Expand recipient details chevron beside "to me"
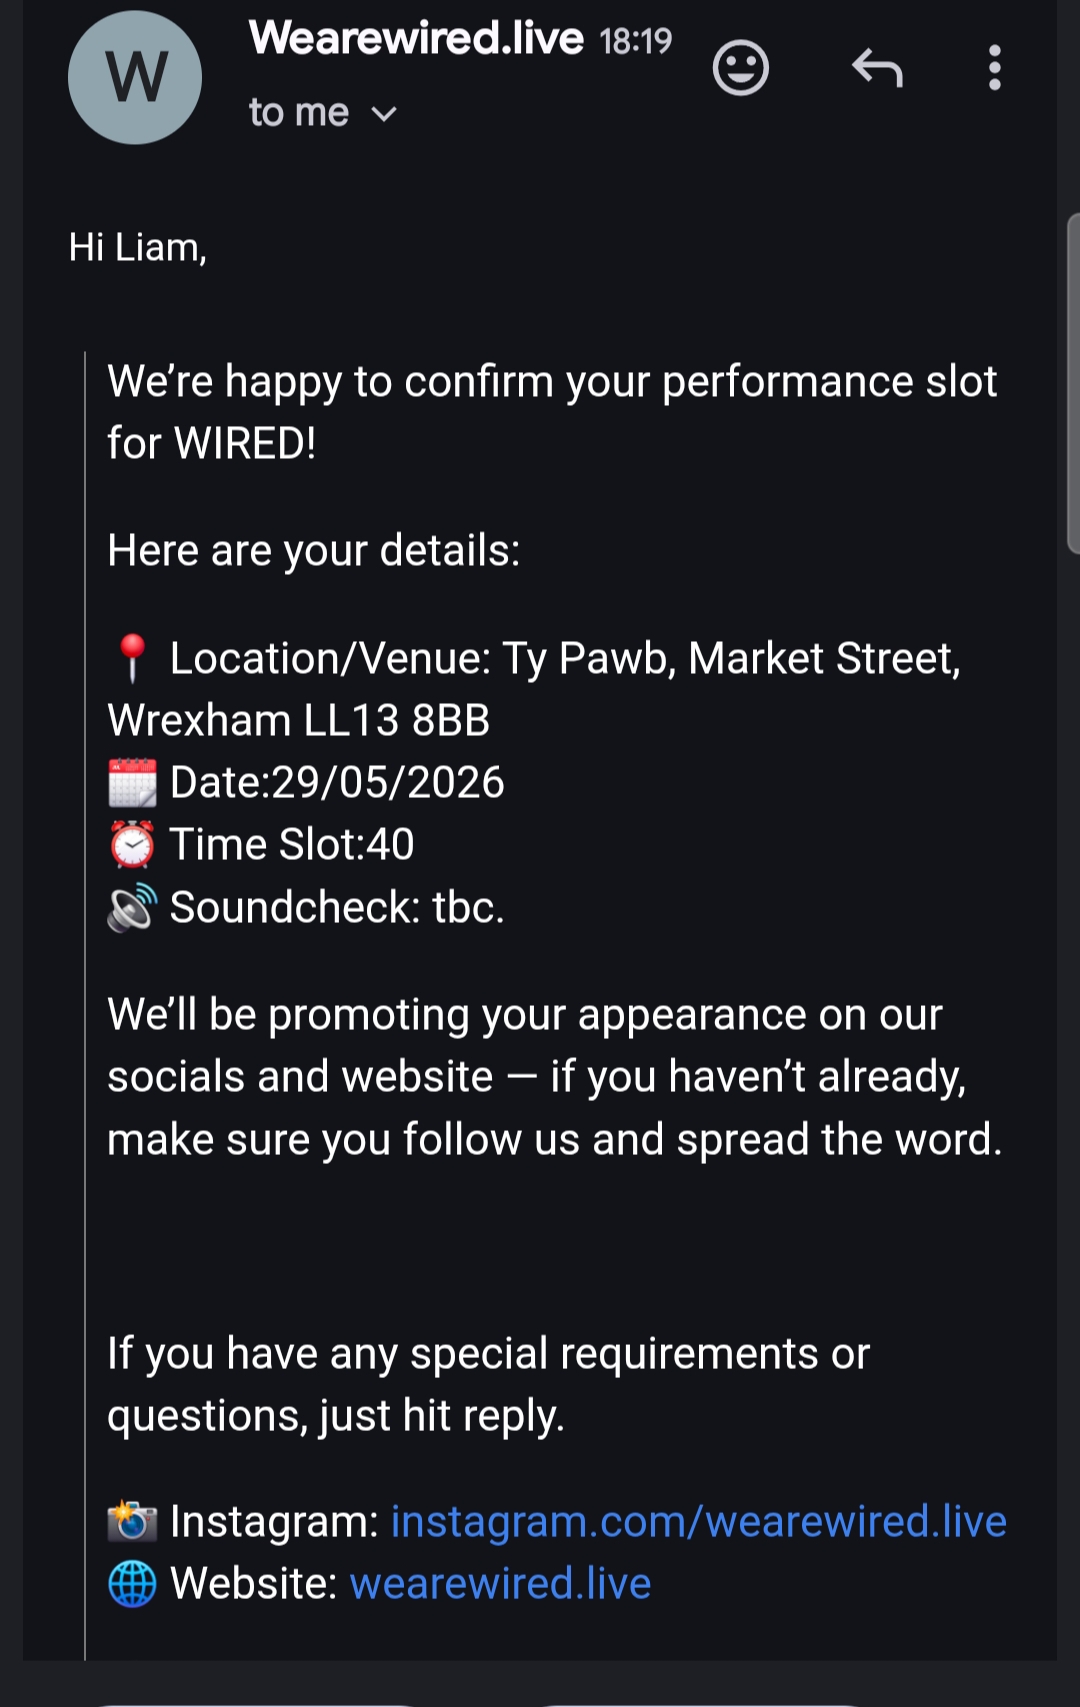This screenshot has width=1080, height=1707. click(x=384, y=114)
